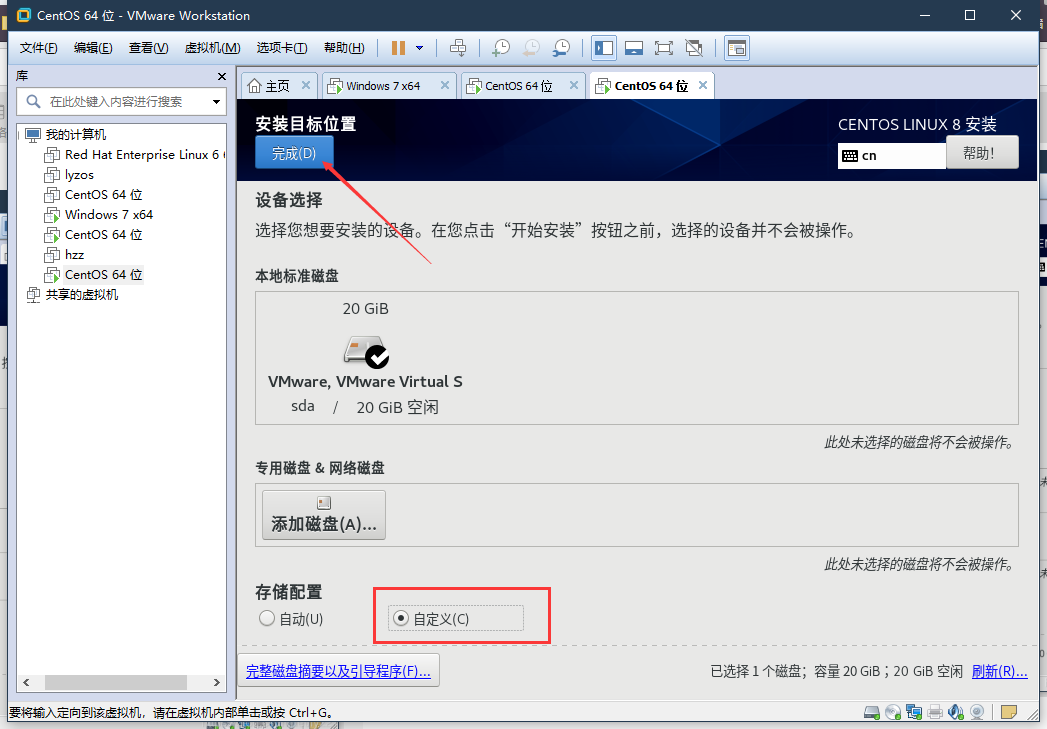Take a snapshot of the VM
This screenshot has height=729, width=1047.
[500, 47]
